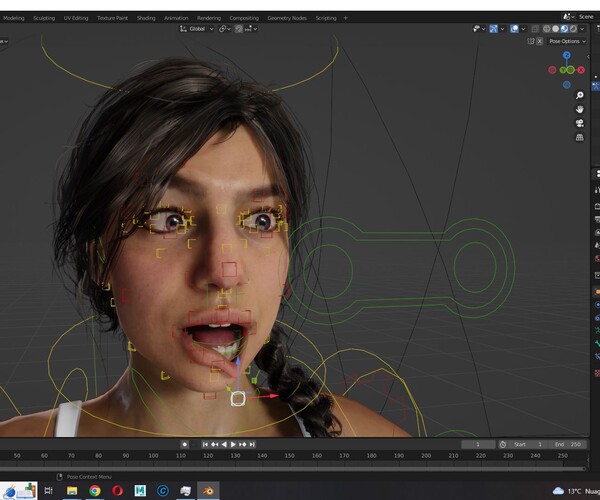
Task: Open the Global transform orientation dropdown
Action: (x=197, y=29)
